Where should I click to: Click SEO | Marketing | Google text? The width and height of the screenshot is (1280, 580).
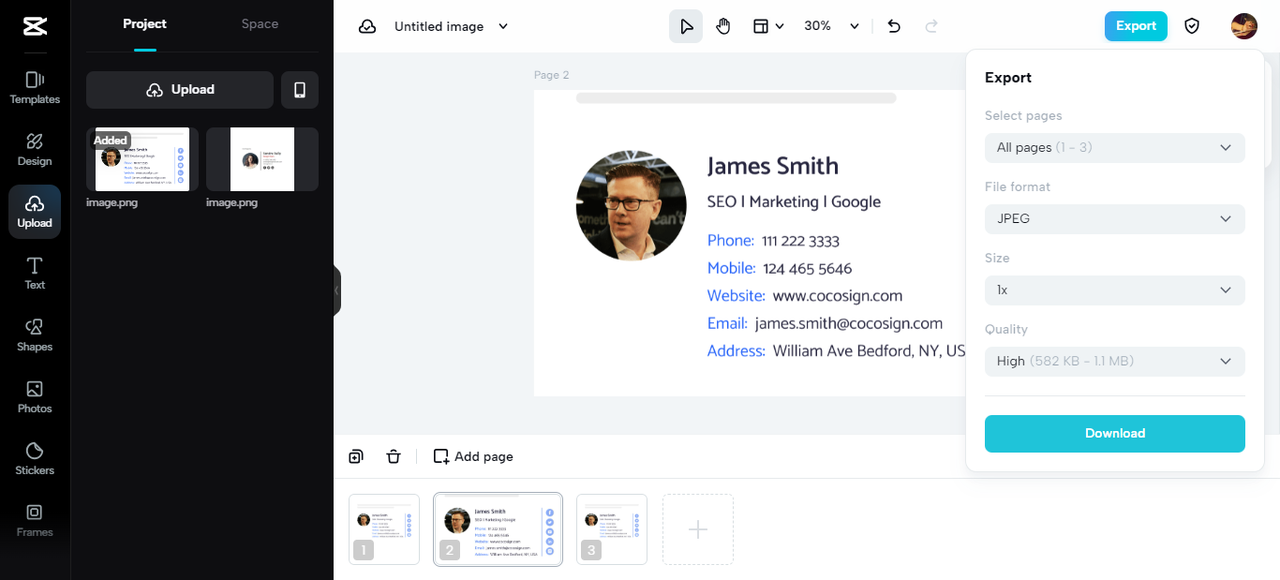794,202
